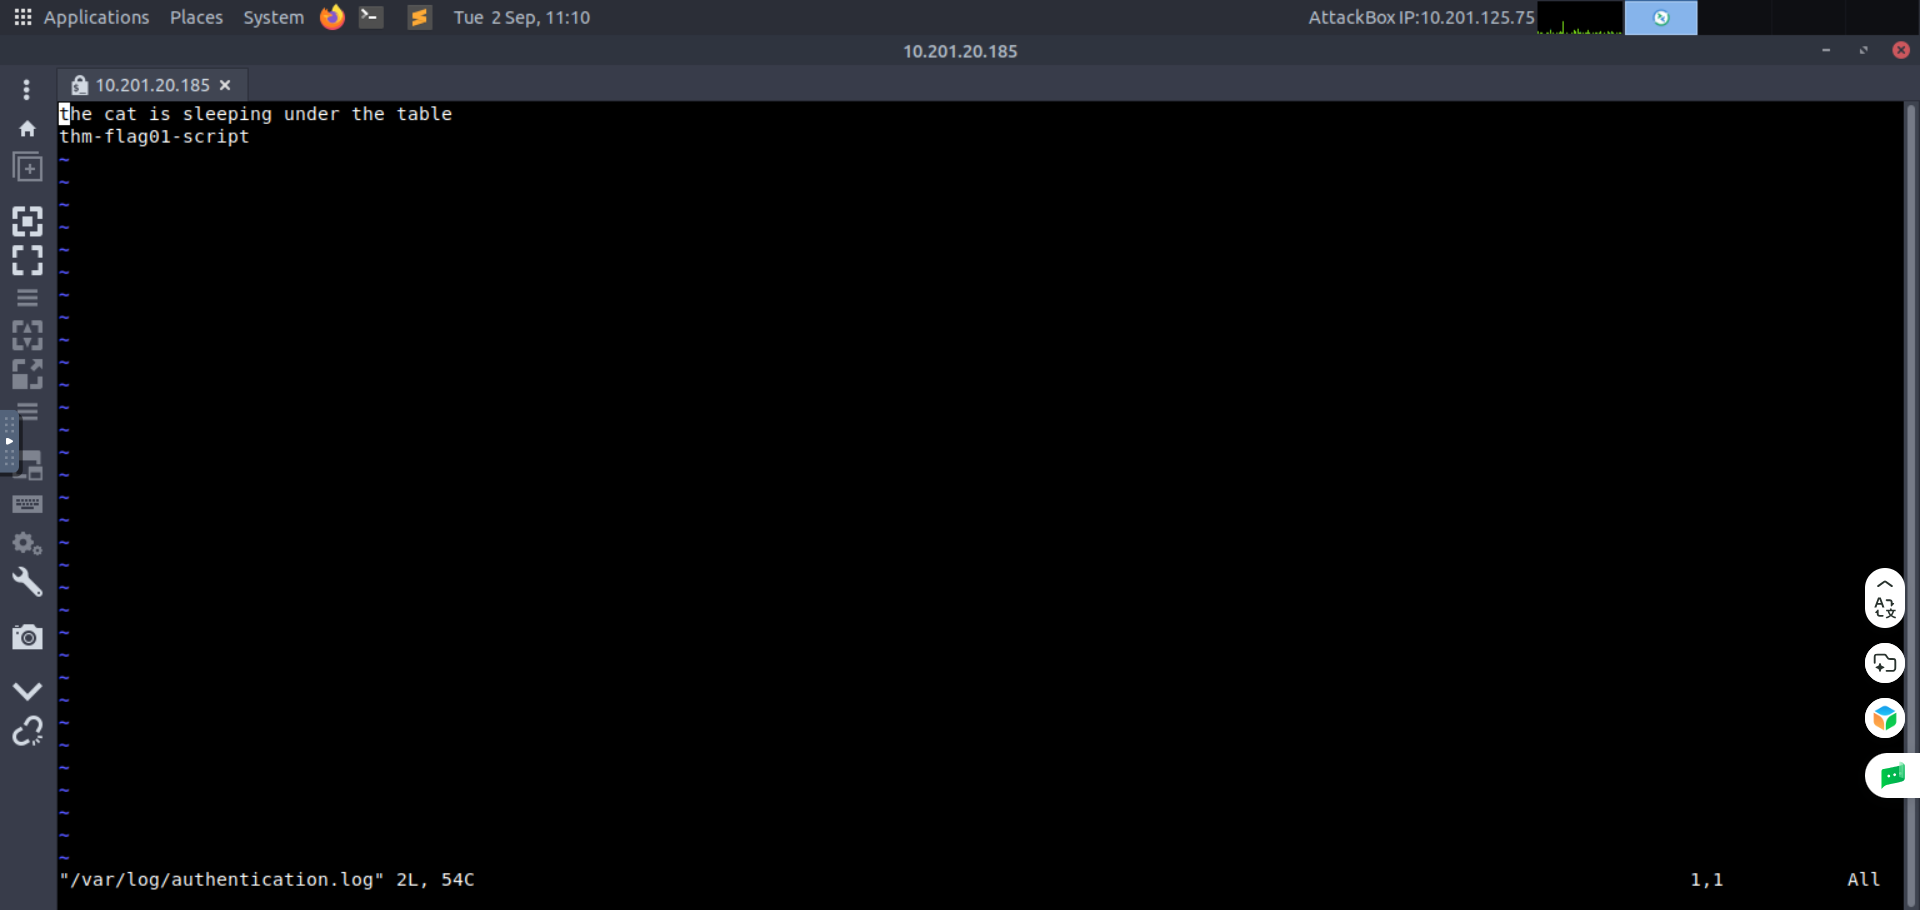Click the blue Remmina taskbar button

1661,17
